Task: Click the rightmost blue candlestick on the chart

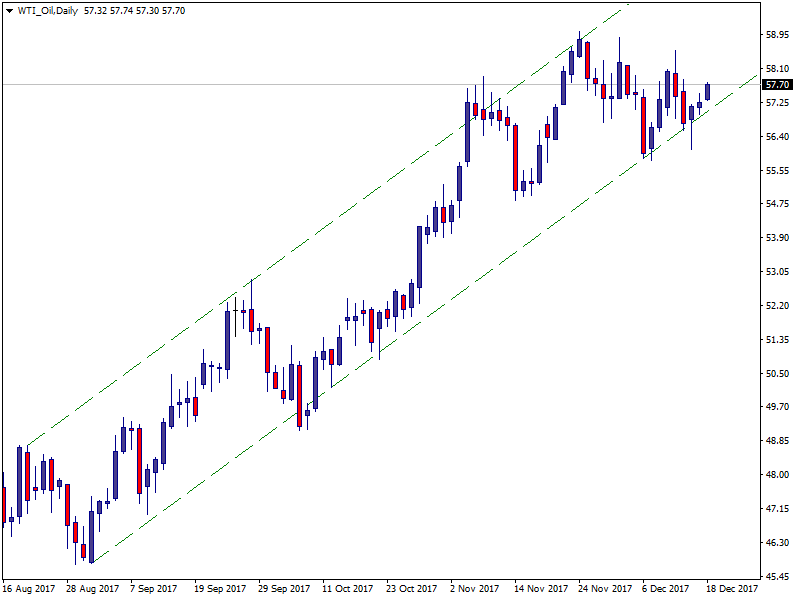Action: [707, 92]
